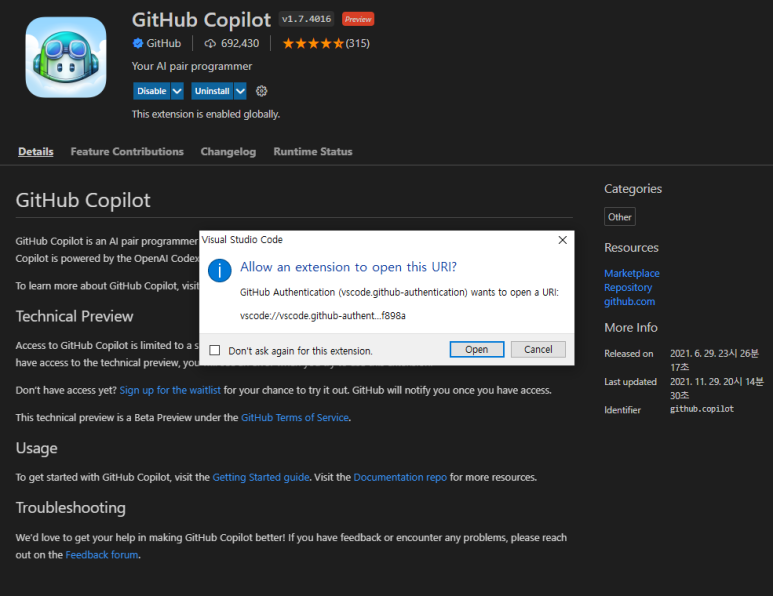The image size is (773, 596).
Task: Expand the Uninstall button dropdown arrow
Action: [240, 91]
